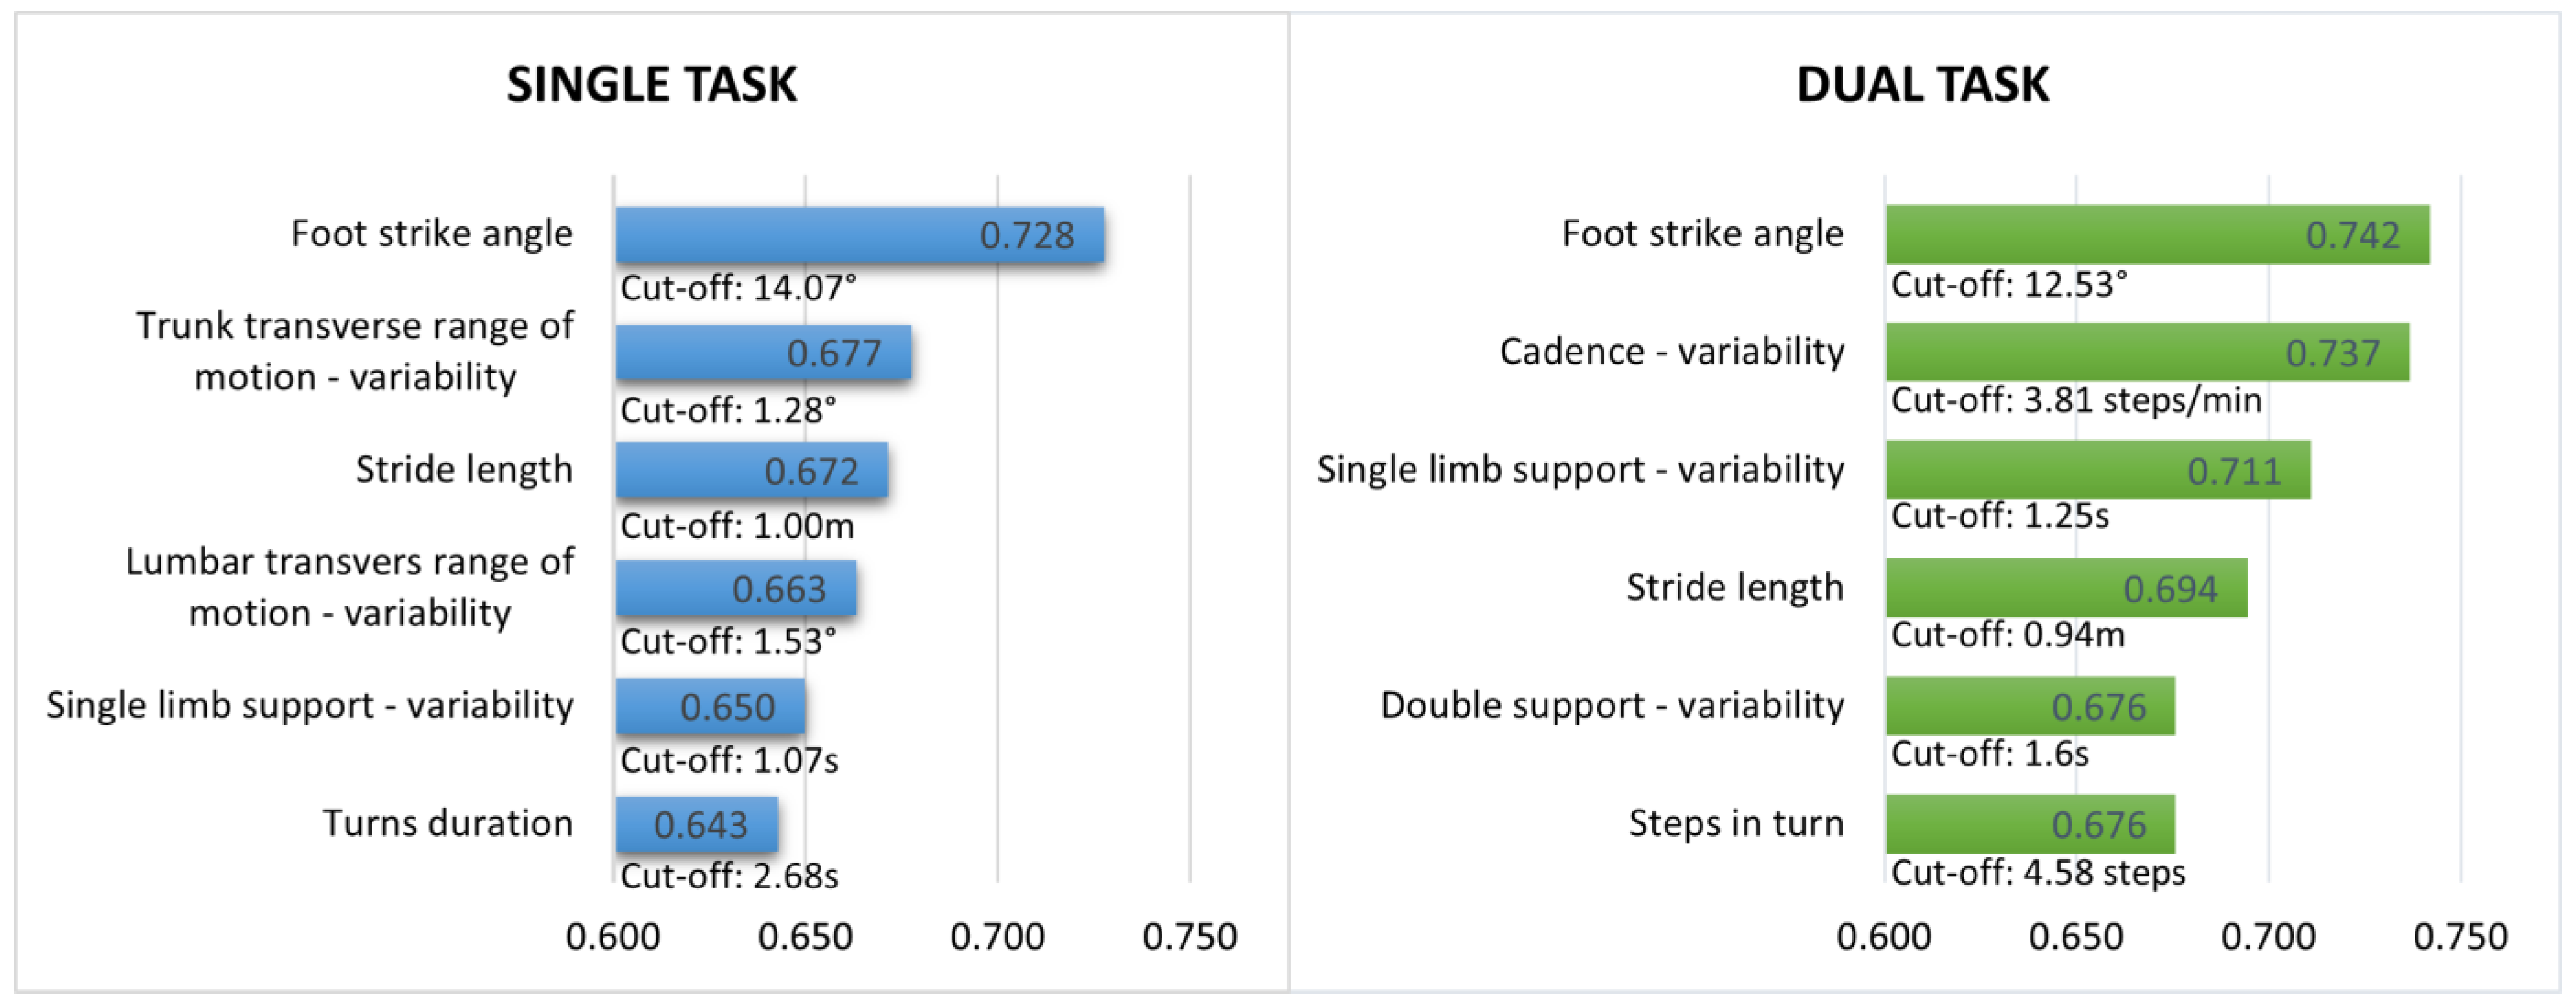Click the Cadence - variability category label
Screen dimensions: 2576x1007
click(x=1671, y=351)
